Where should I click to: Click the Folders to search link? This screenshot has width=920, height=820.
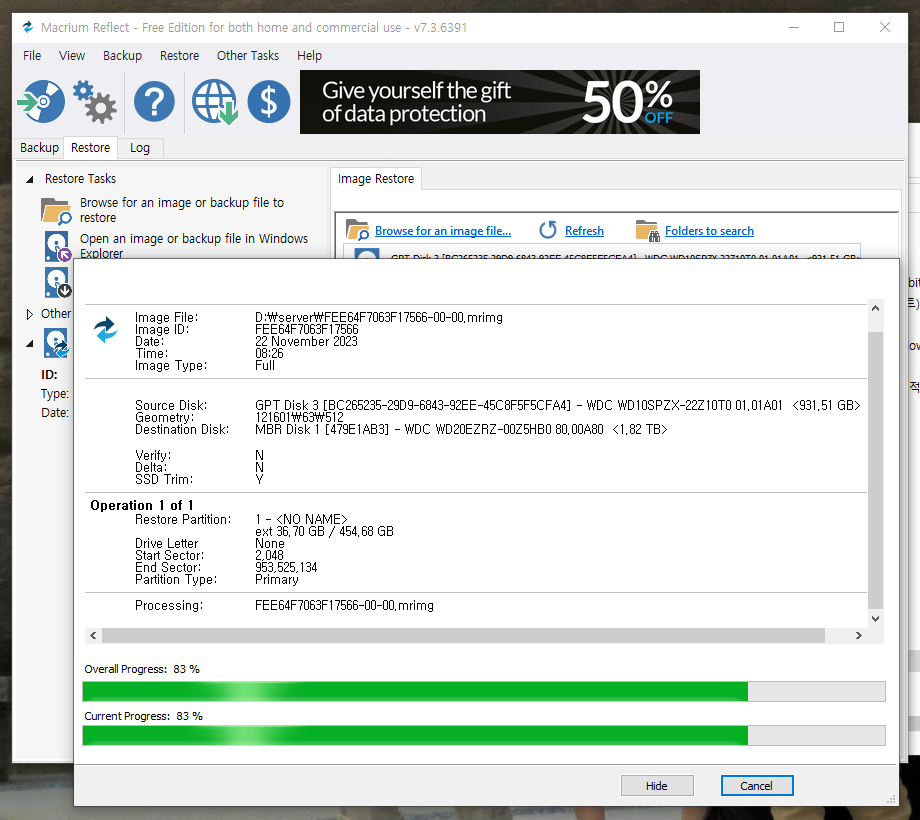pos(709,231)
